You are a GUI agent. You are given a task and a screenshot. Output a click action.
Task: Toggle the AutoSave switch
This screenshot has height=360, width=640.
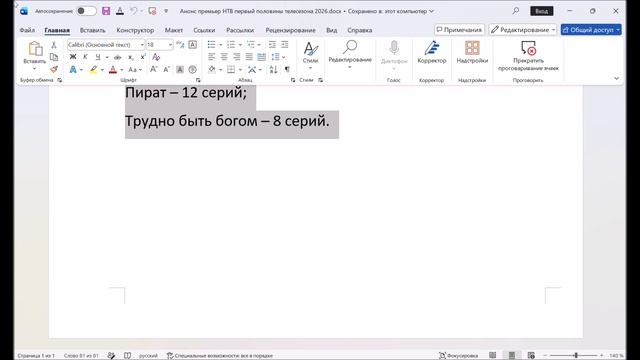point(86,11)
